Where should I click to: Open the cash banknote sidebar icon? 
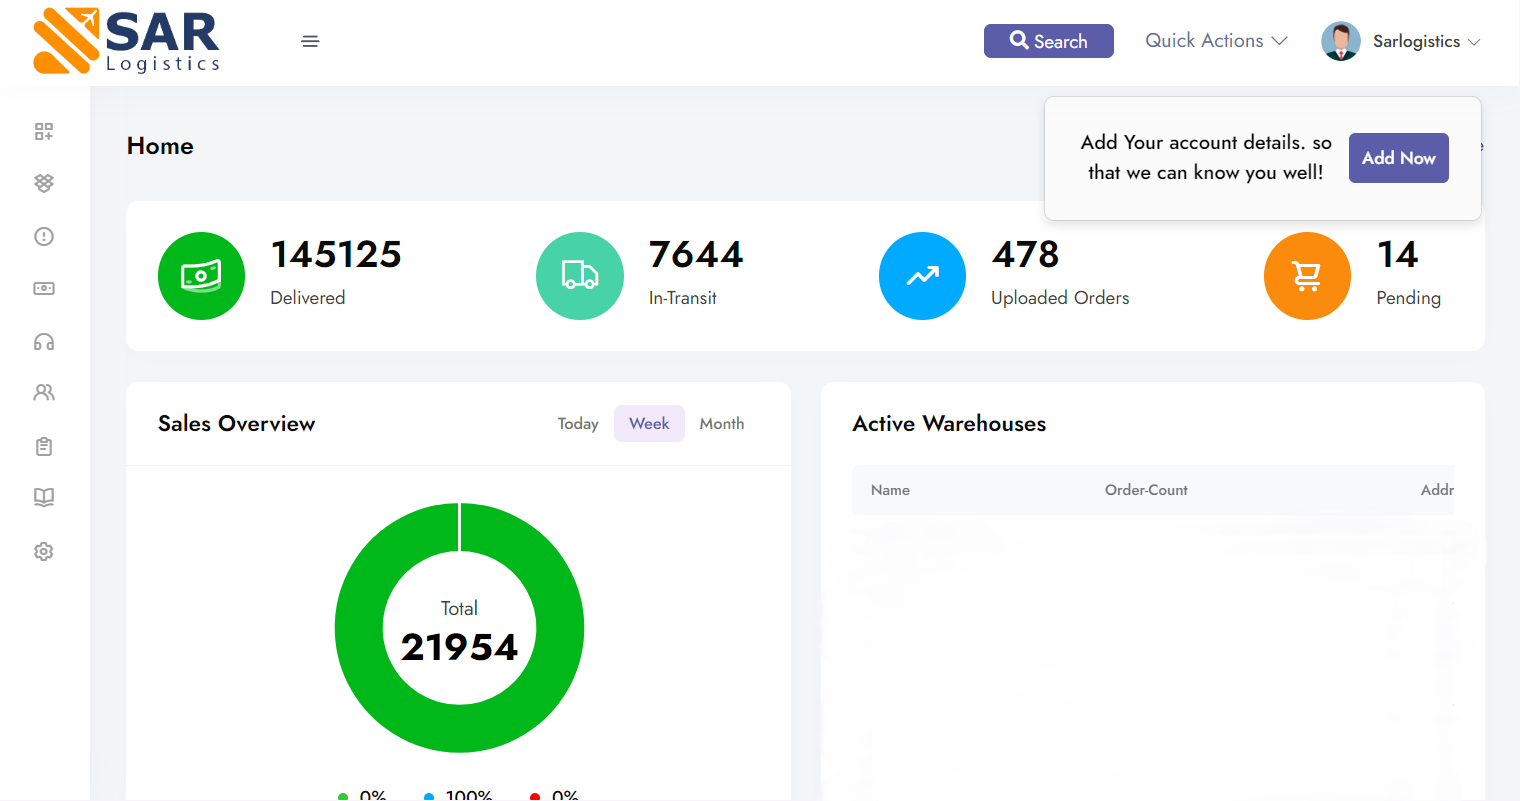pos(44,288)
